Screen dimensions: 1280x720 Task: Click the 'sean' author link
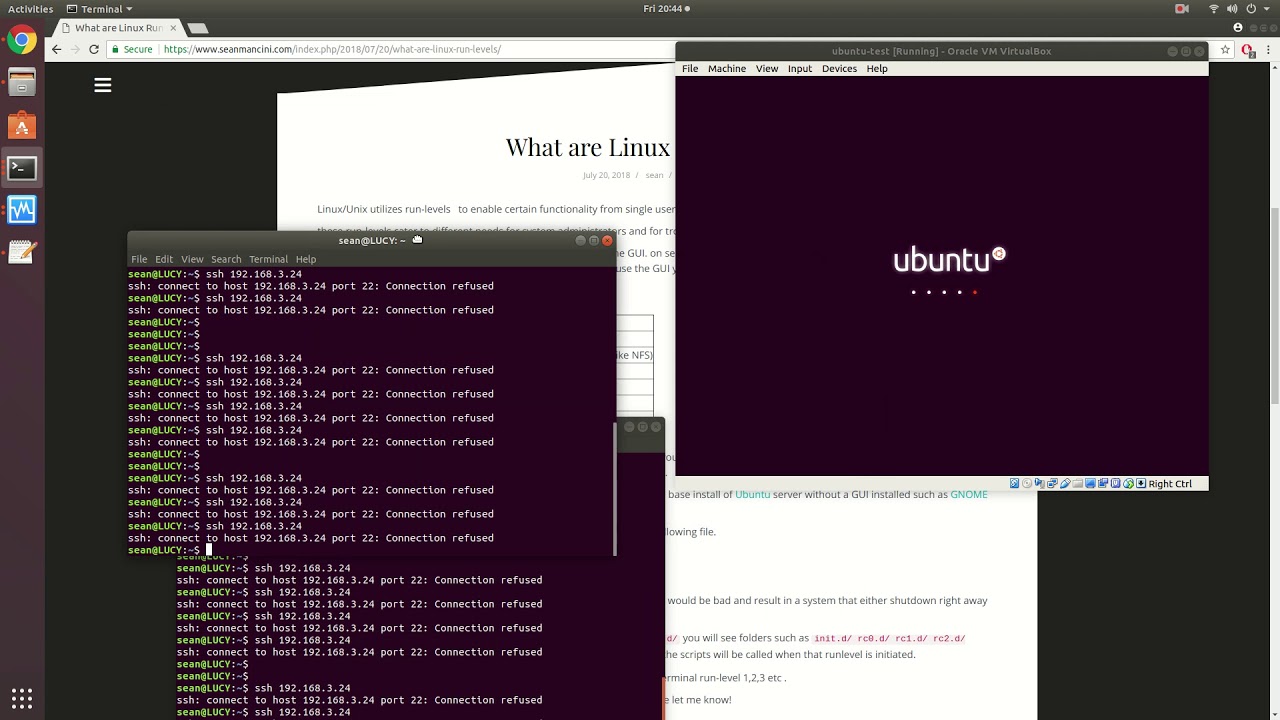[654, 175]
